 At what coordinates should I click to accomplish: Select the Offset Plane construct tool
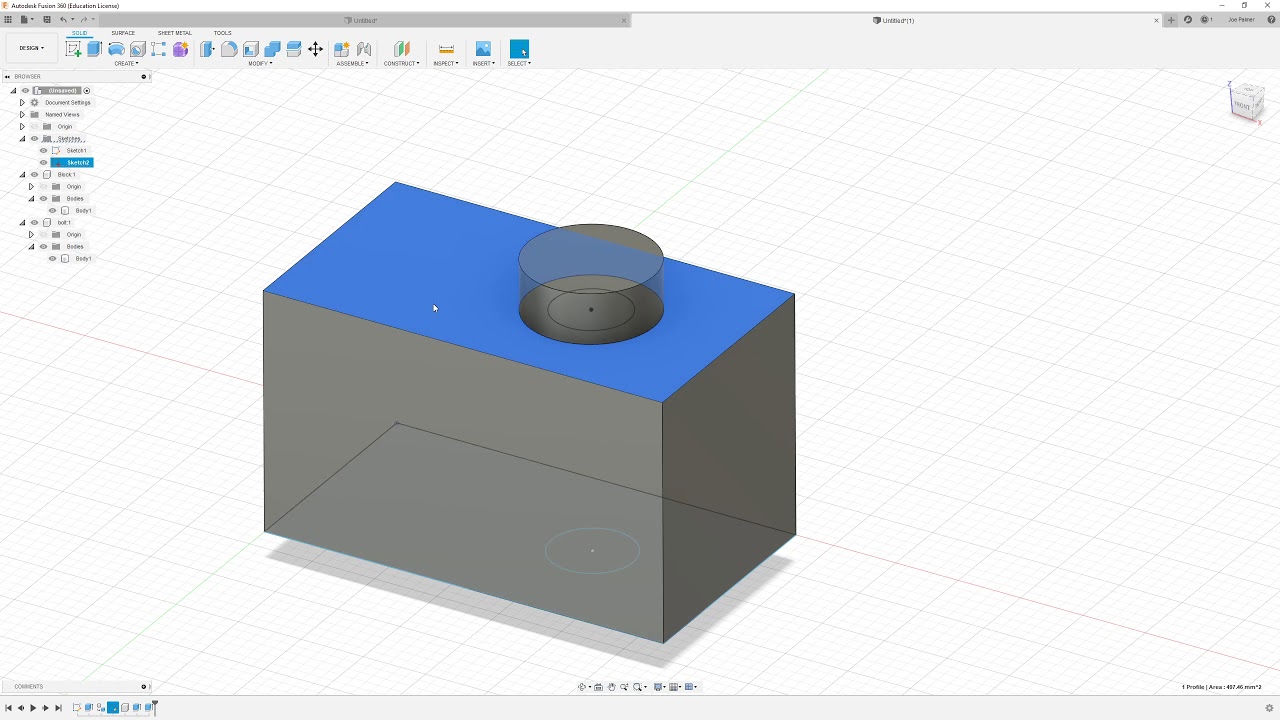(402, 49)
